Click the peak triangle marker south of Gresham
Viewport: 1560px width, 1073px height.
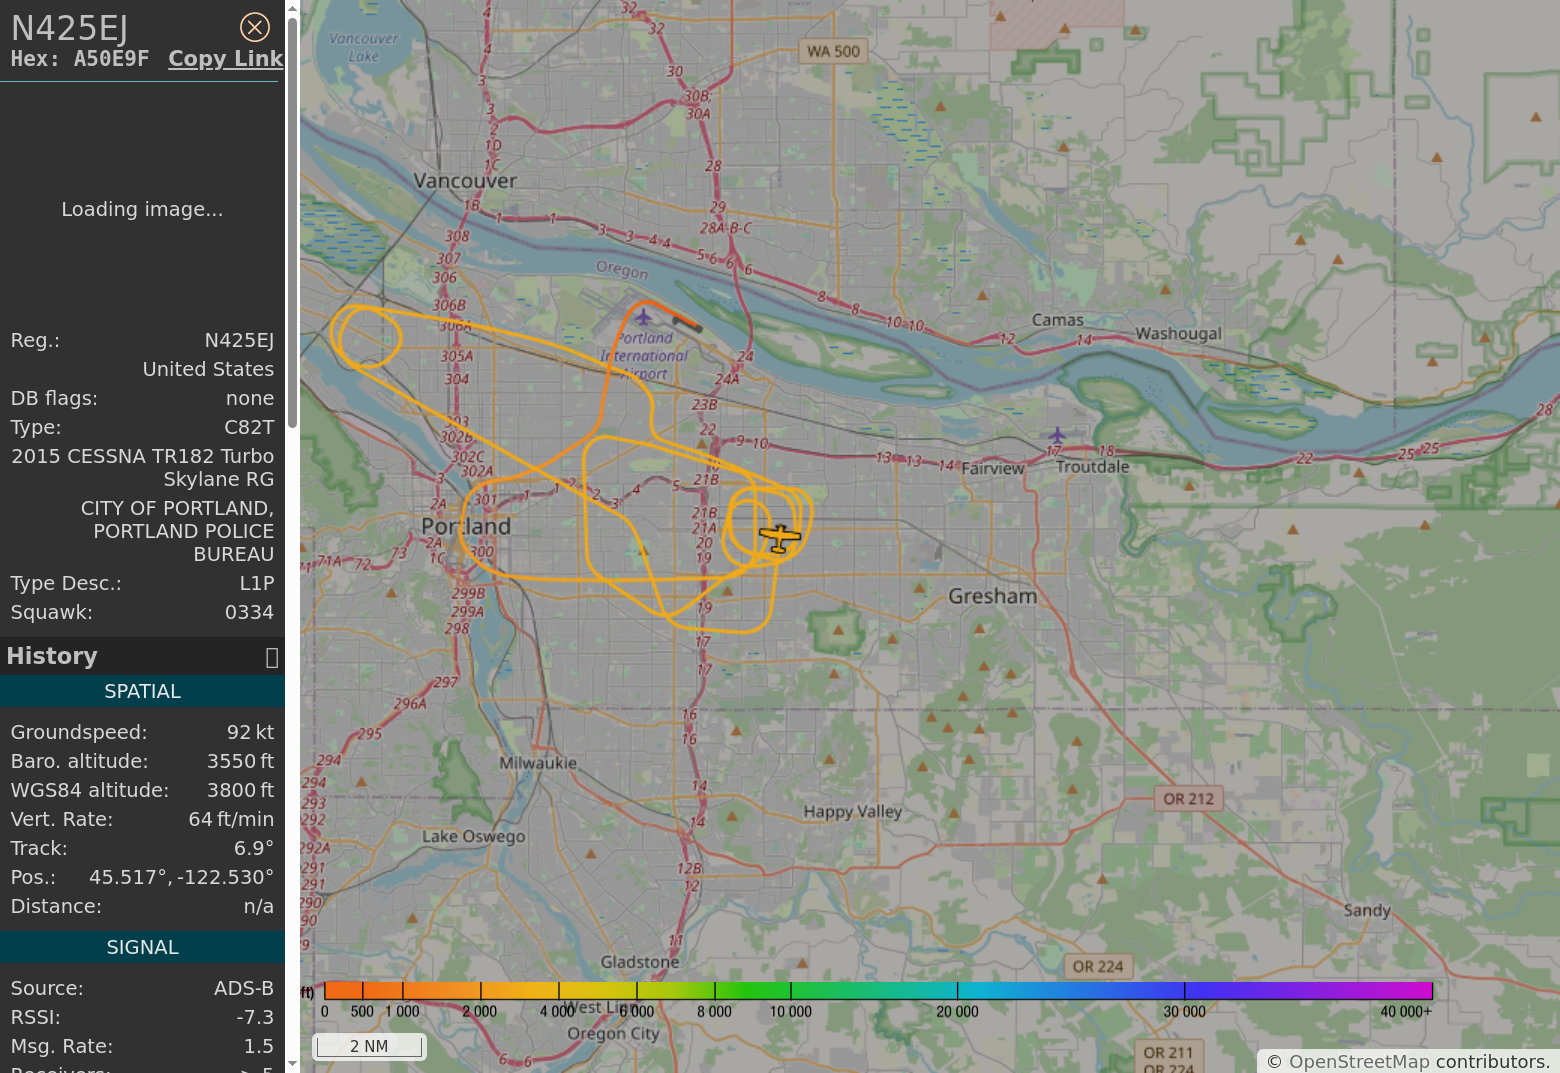979,629
